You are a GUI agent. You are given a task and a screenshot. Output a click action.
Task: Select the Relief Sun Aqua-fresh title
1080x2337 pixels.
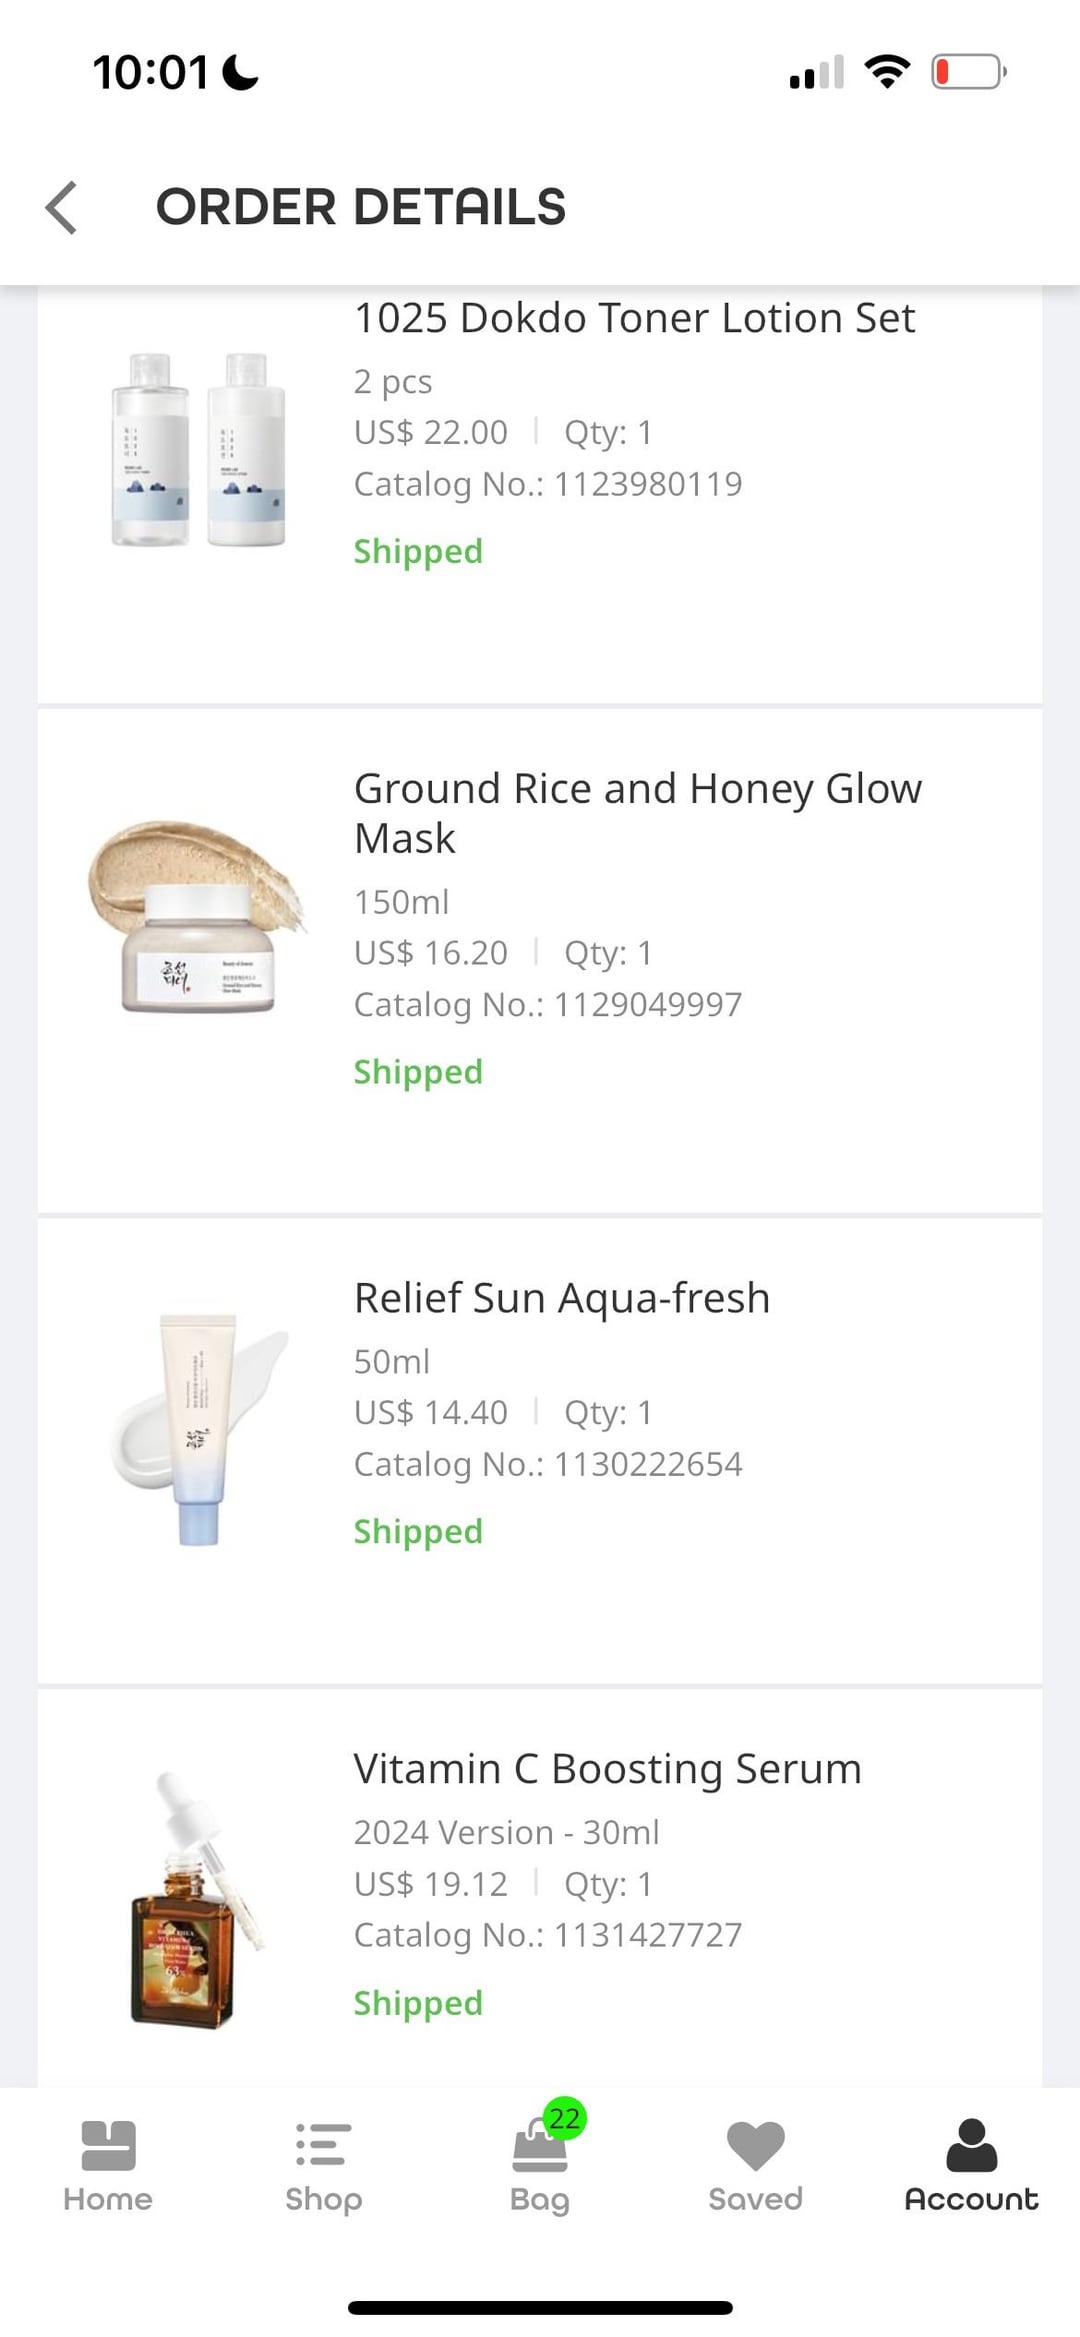(x=562, y=1298)
